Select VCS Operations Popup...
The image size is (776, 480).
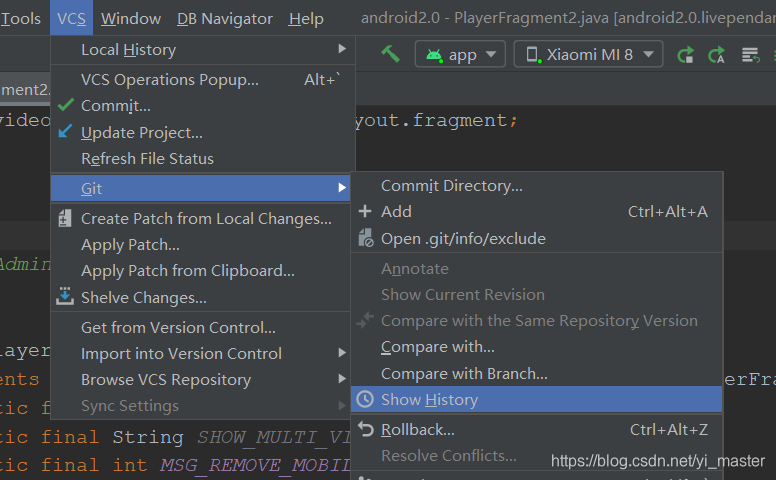[x=203, y=79]
